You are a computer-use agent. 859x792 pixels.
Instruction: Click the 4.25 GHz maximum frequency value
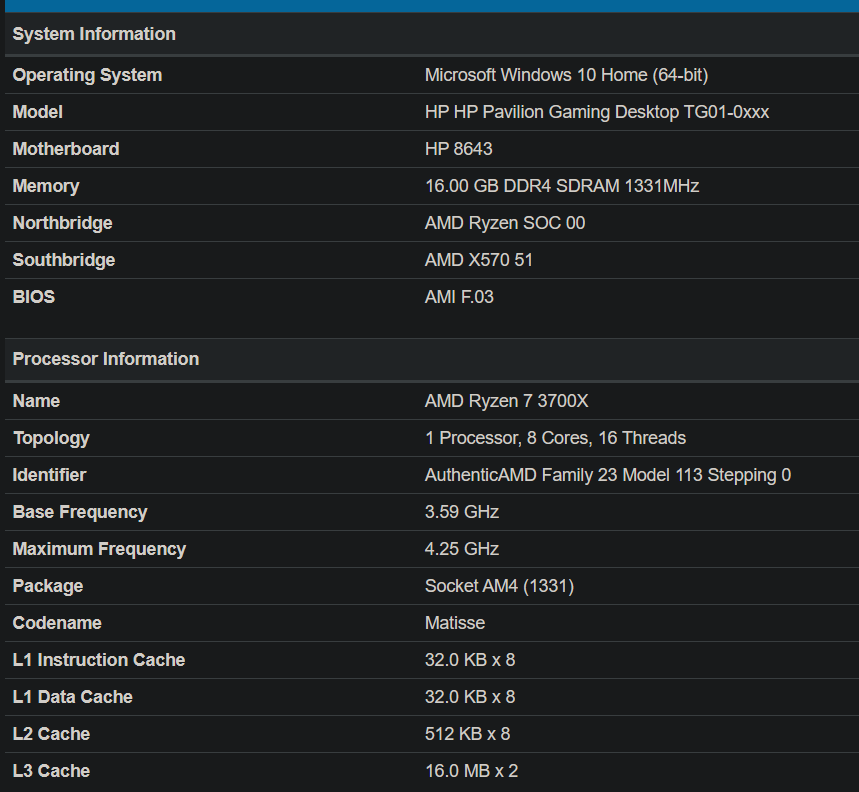coord(462,549)
